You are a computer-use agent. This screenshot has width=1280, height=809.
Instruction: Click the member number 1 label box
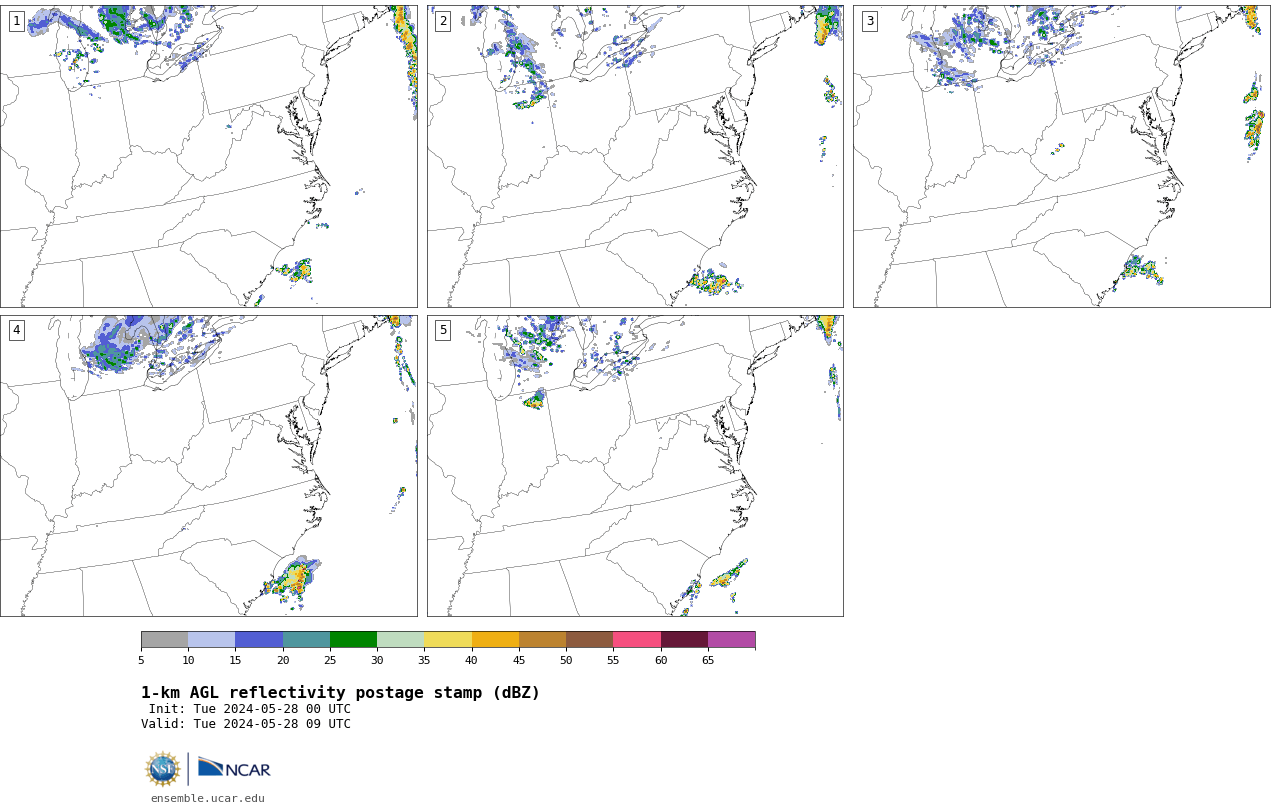tap(16, 21)
